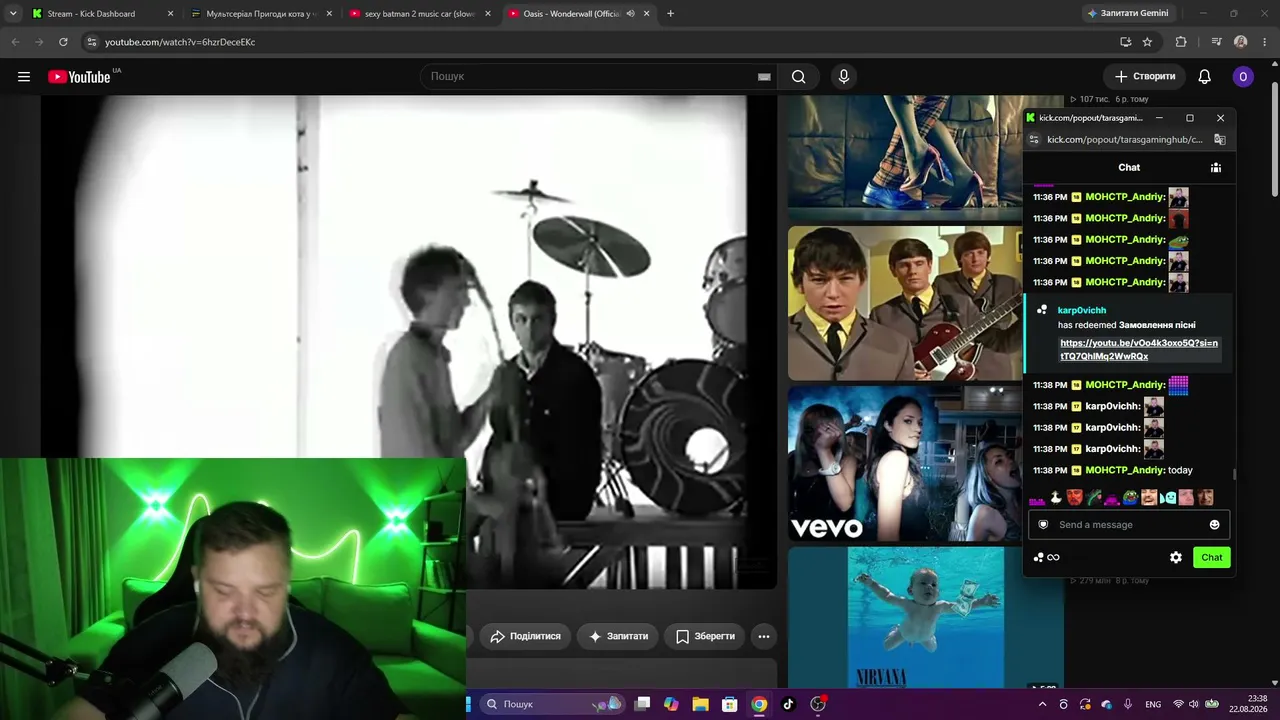Image resolution: width=1280 pixels, height=720 pixels.
Task: Open the vintage band with guitar thumbnail
Action: pos(904,303)
